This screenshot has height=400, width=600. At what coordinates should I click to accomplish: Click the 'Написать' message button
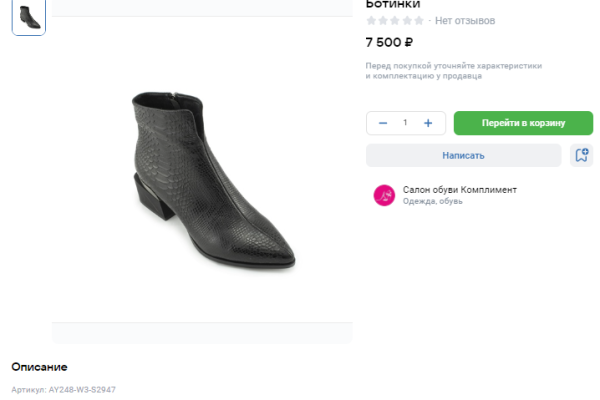click(463, 155)
